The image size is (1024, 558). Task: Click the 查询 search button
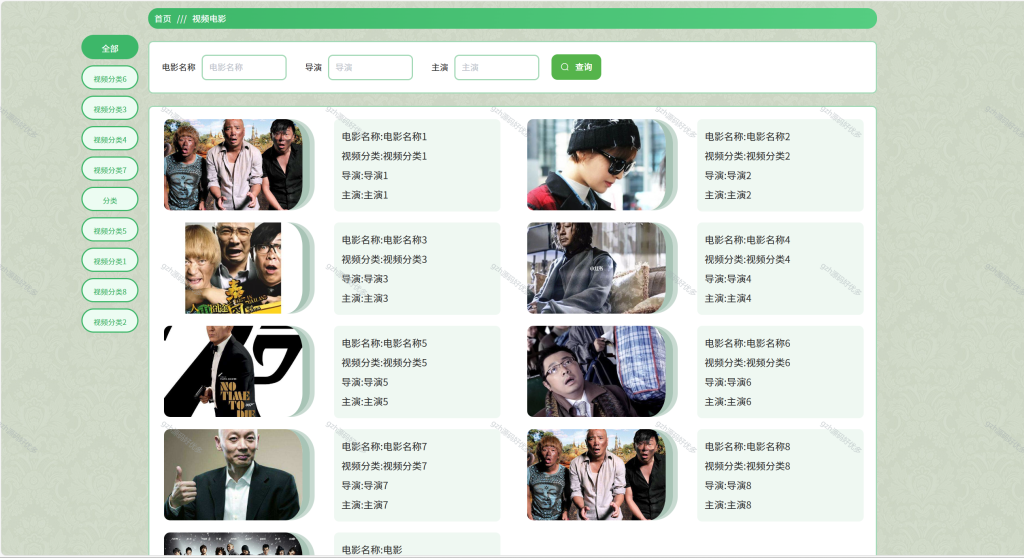tap(576, 67)
